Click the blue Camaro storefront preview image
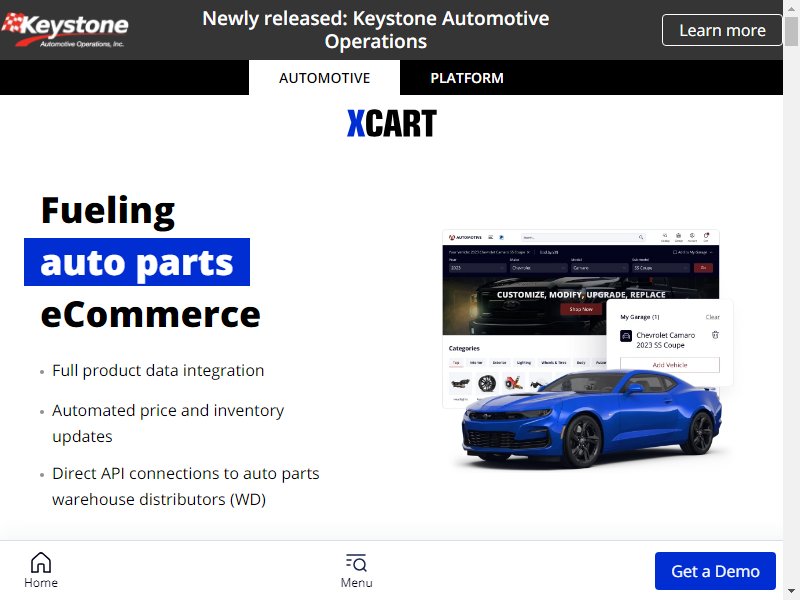This screenshot has height=600, width=800. tap(587, 348)
